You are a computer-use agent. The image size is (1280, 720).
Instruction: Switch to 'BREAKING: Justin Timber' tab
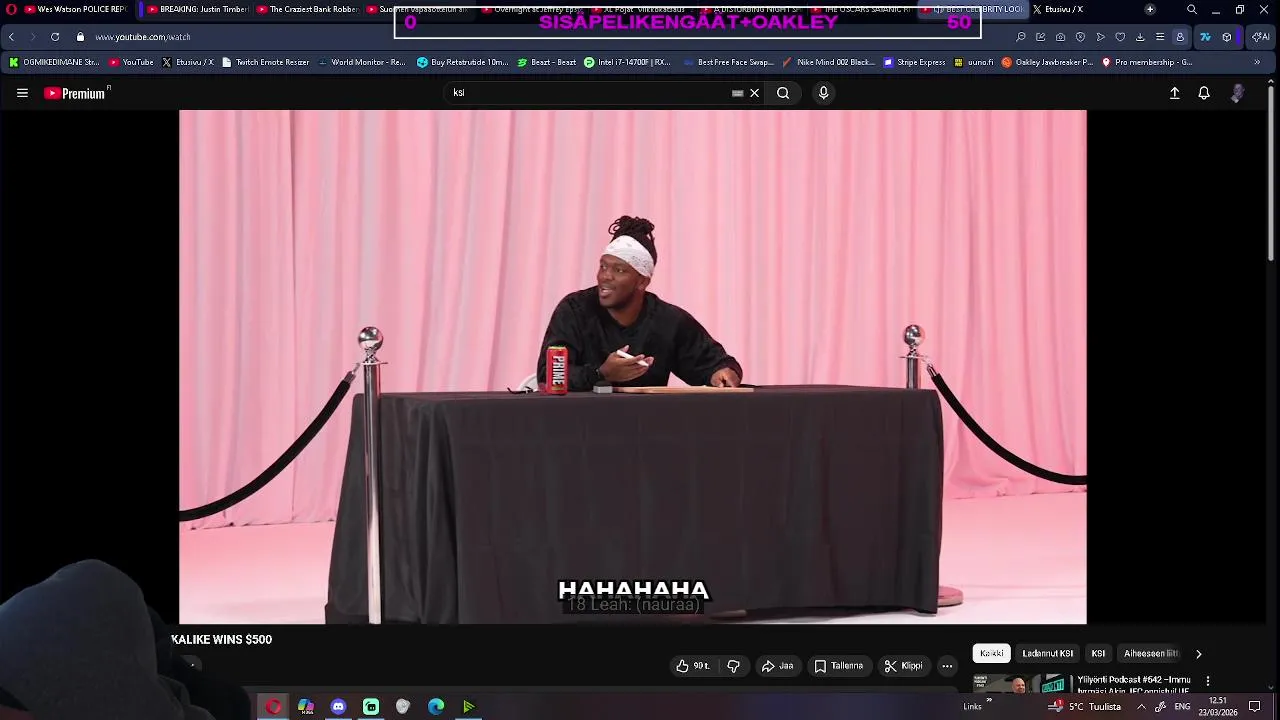(x=196, y=9)
